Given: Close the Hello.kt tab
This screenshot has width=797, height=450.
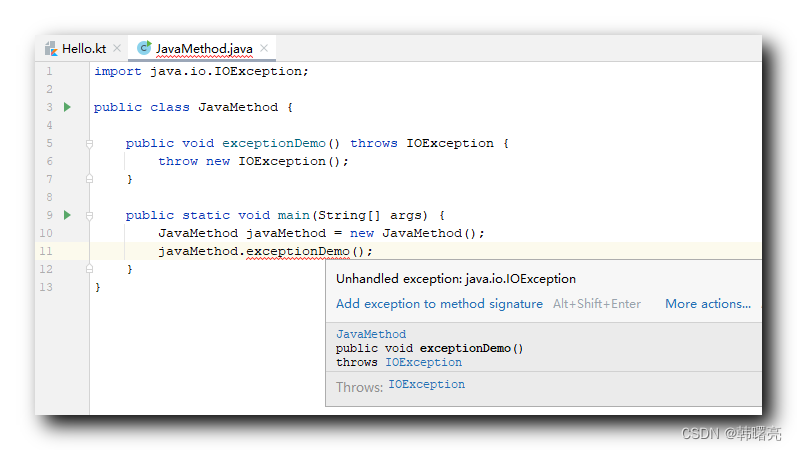Looking at the screenshot, I should [x=117, y=48].
